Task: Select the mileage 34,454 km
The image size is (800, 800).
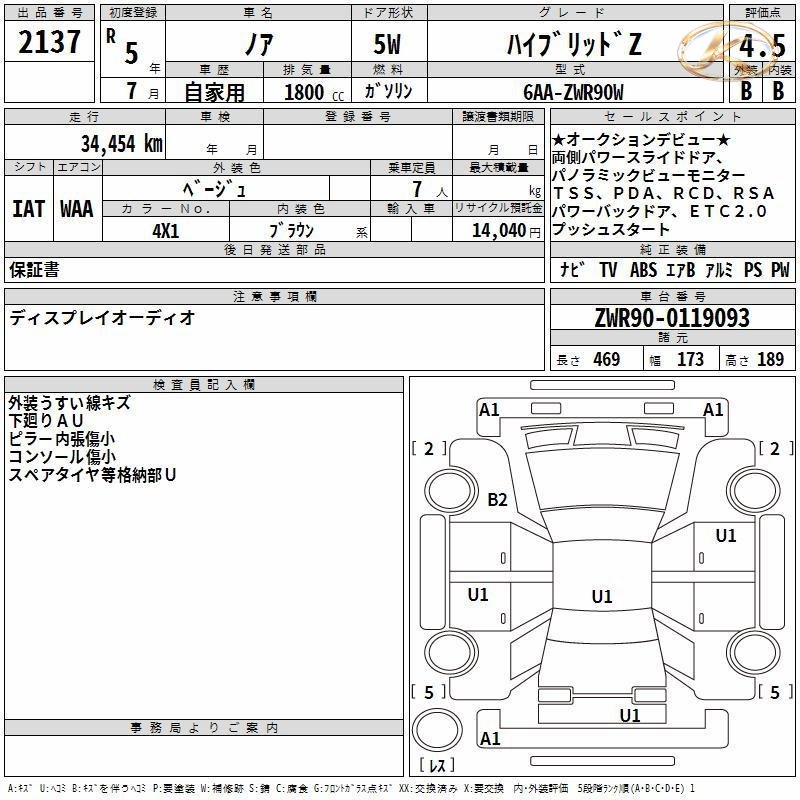Action: tap(121, 144)
